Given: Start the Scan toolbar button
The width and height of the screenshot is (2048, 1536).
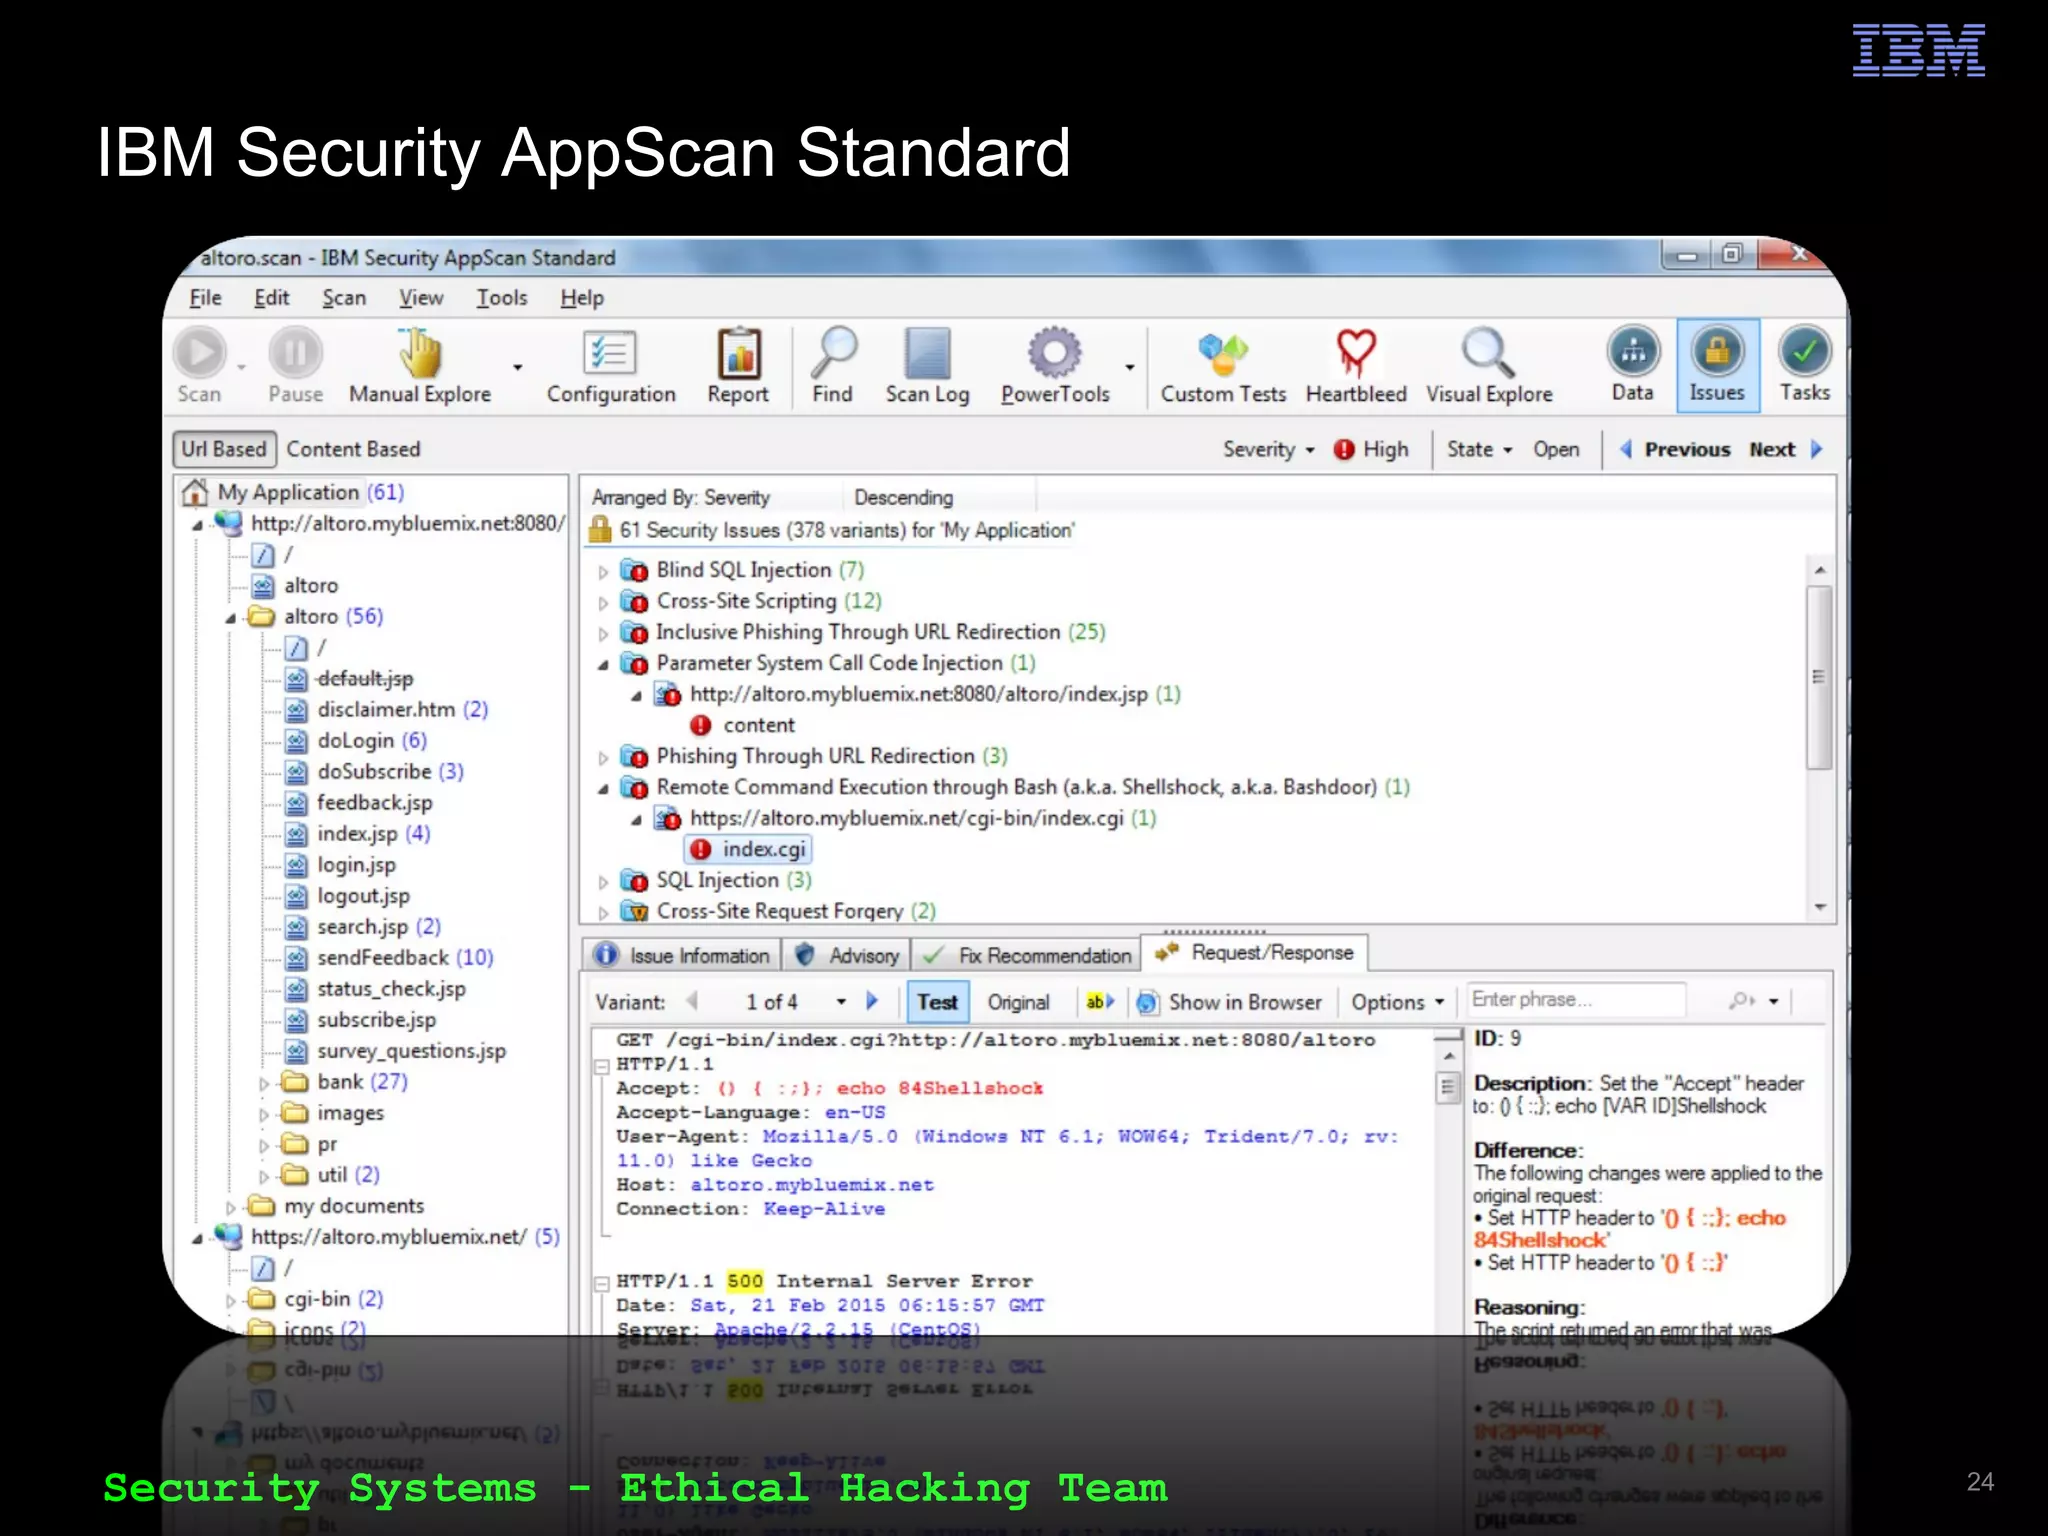Looking at the screenshot, I should pos(200,367).
